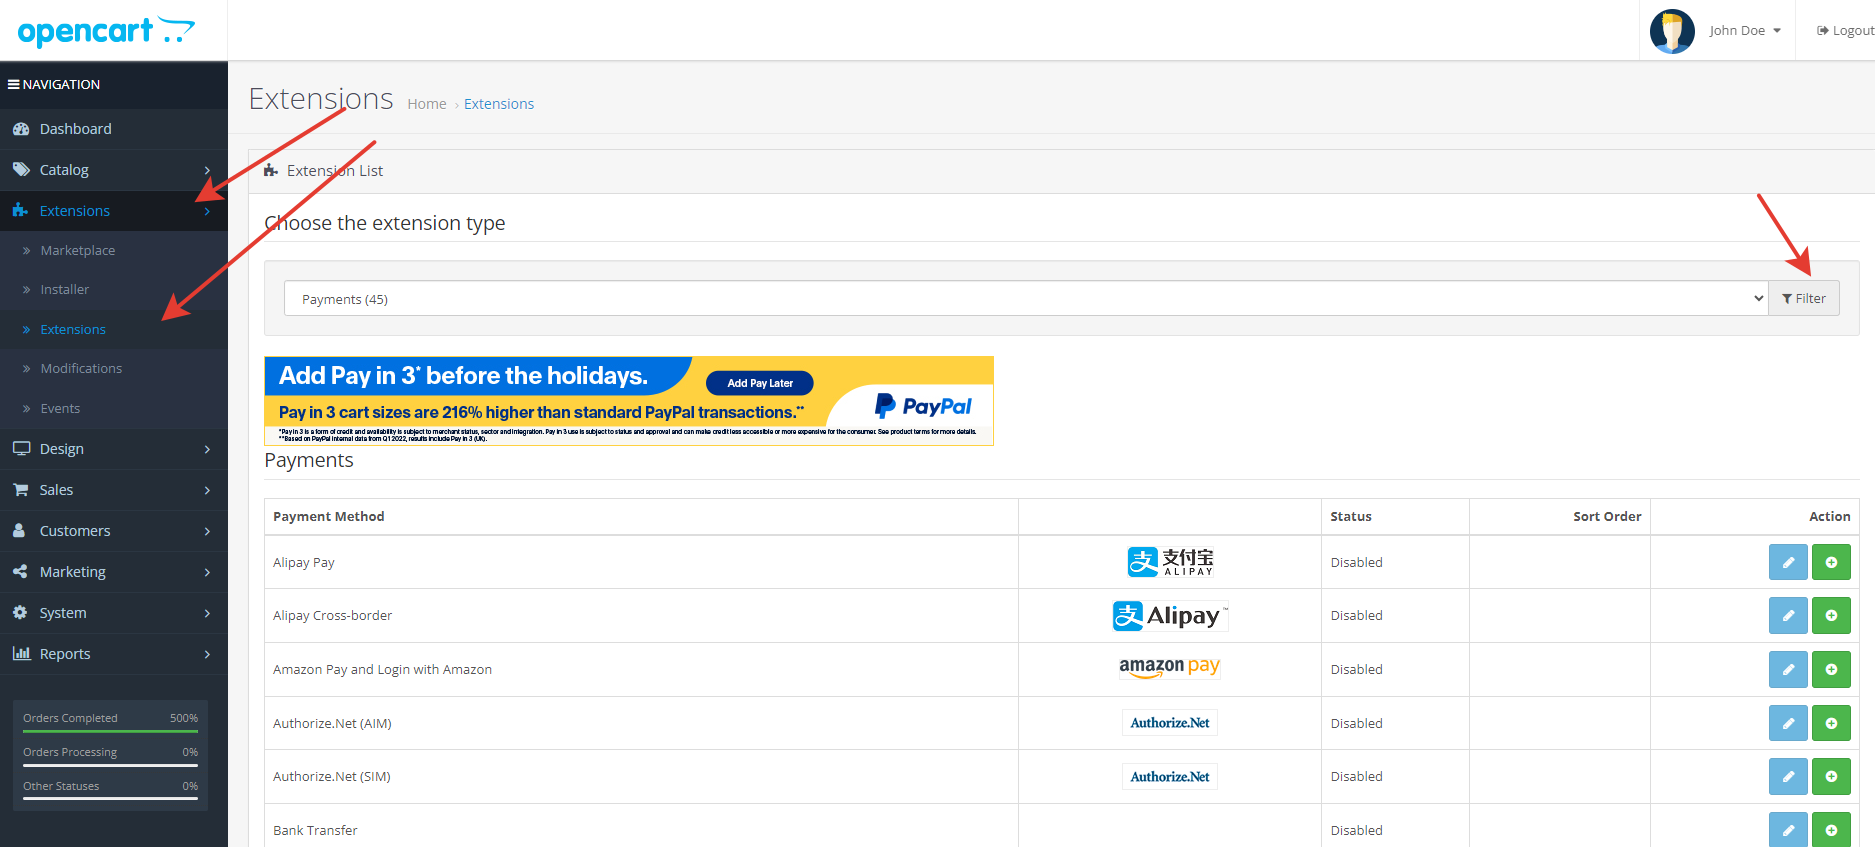The image size is (1875, 847).
Task: Install Alipay Pay with green plus button
Action: 1830,562
